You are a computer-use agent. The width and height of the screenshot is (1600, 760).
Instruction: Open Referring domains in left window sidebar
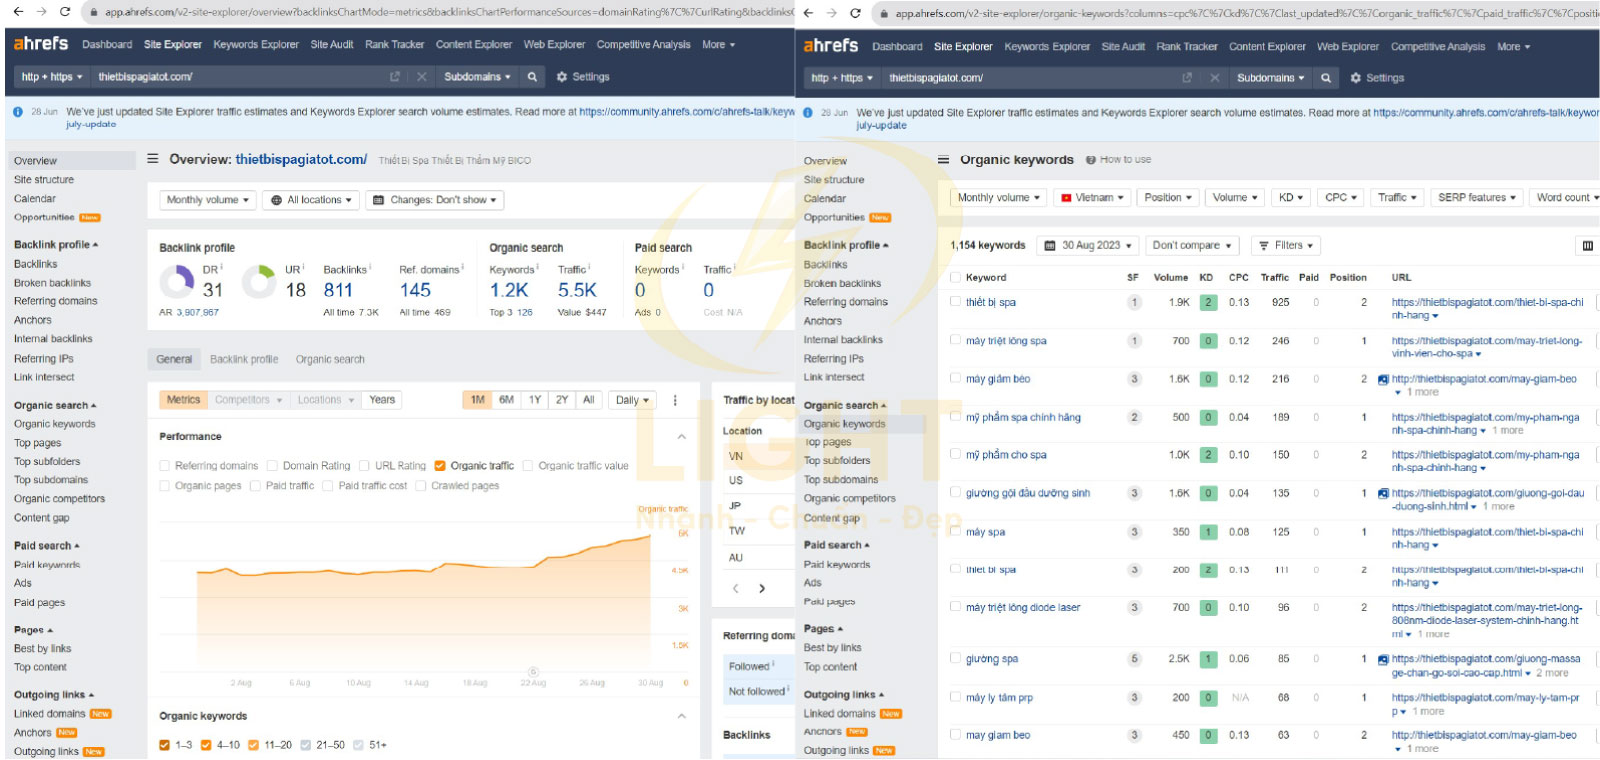coord(56,301)
